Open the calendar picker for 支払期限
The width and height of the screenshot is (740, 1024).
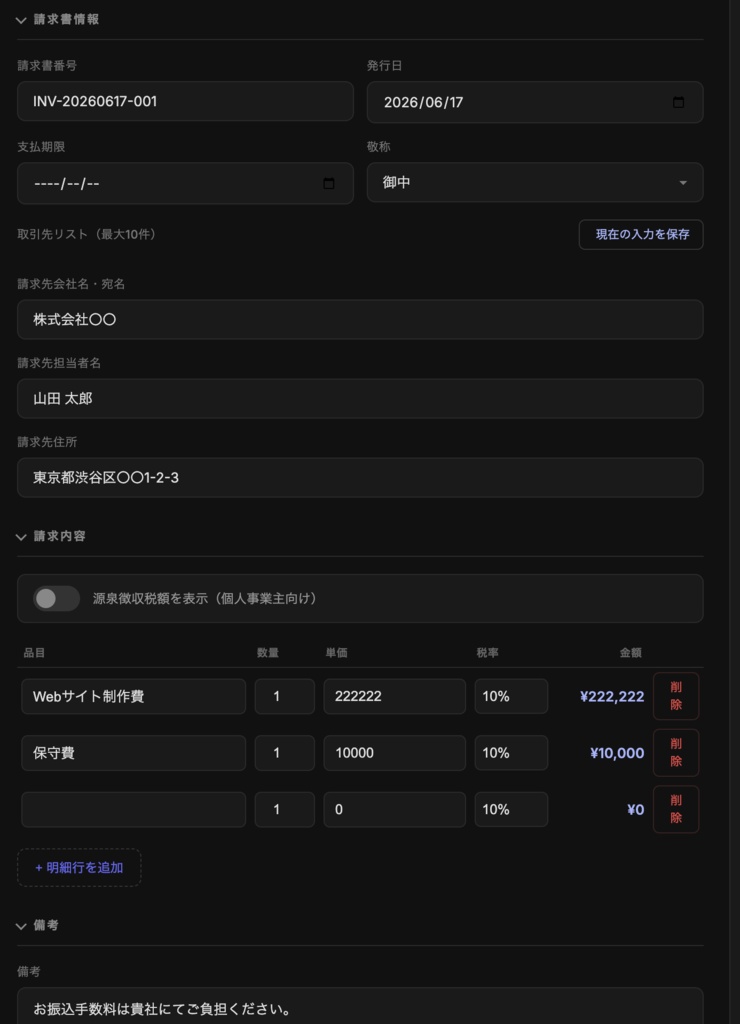pyautogui.click(x=329, y=184)
